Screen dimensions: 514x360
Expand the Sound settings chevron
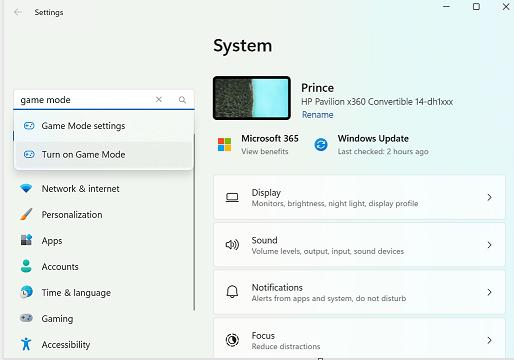click(489, 245)
